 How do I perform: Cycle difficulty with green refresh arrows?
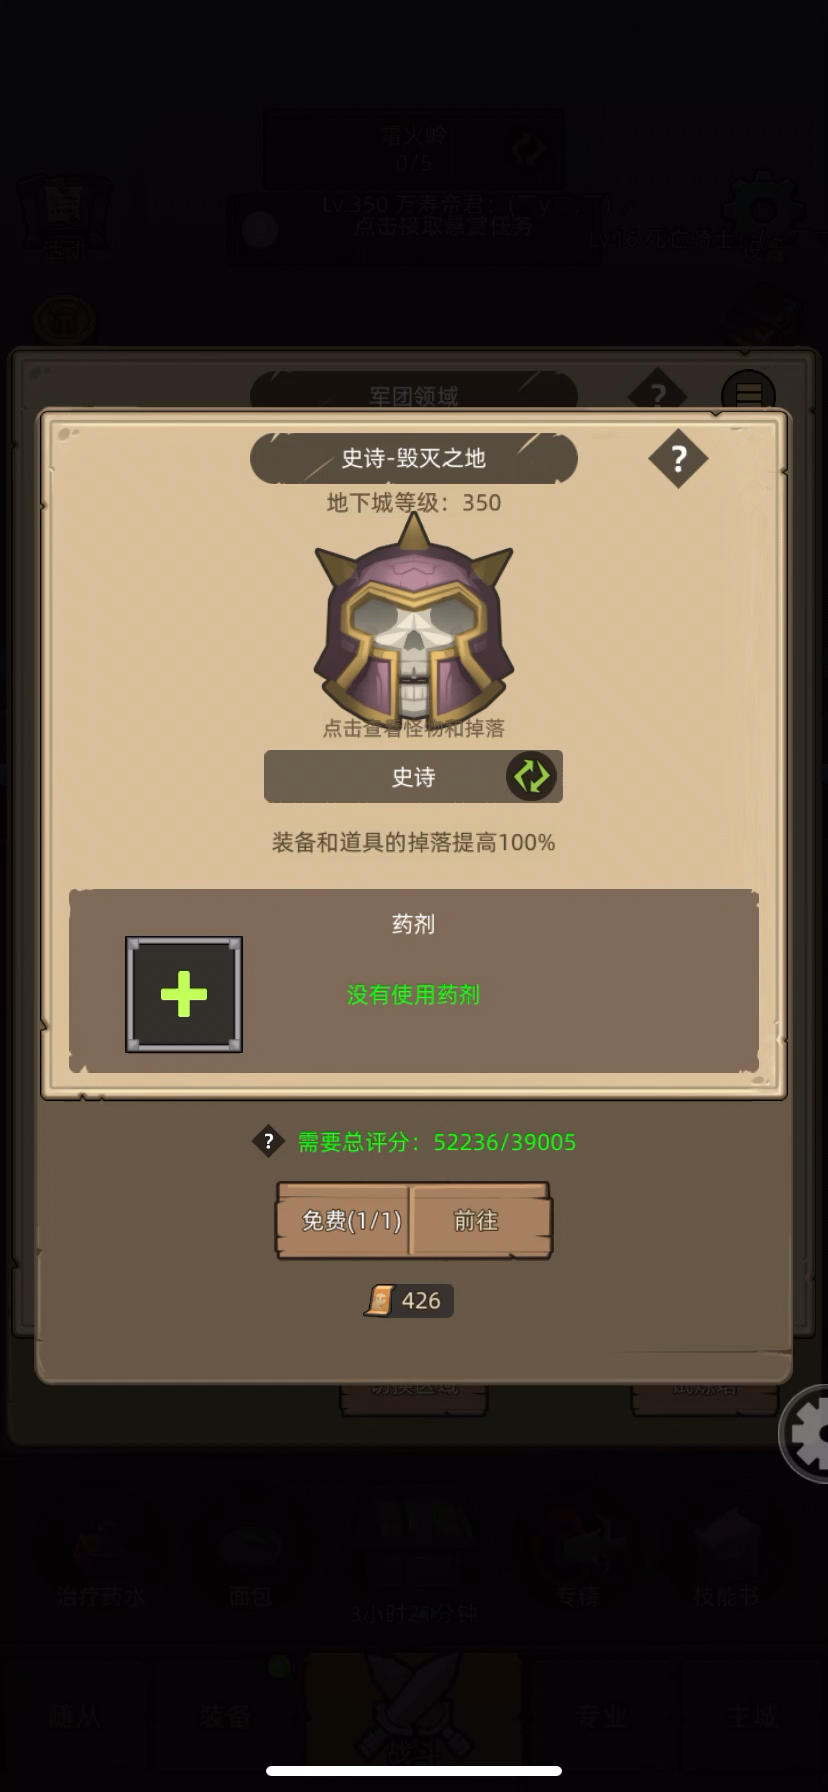tap(531, 776)
